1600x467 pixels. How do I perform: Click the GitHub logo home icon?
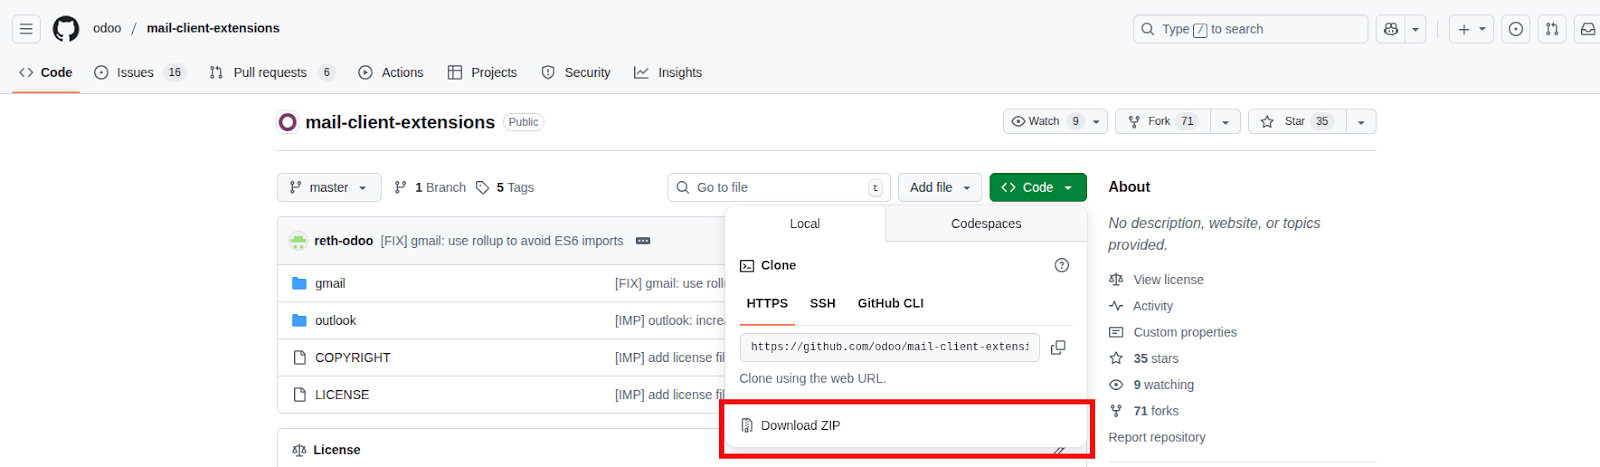coord(66,29)
